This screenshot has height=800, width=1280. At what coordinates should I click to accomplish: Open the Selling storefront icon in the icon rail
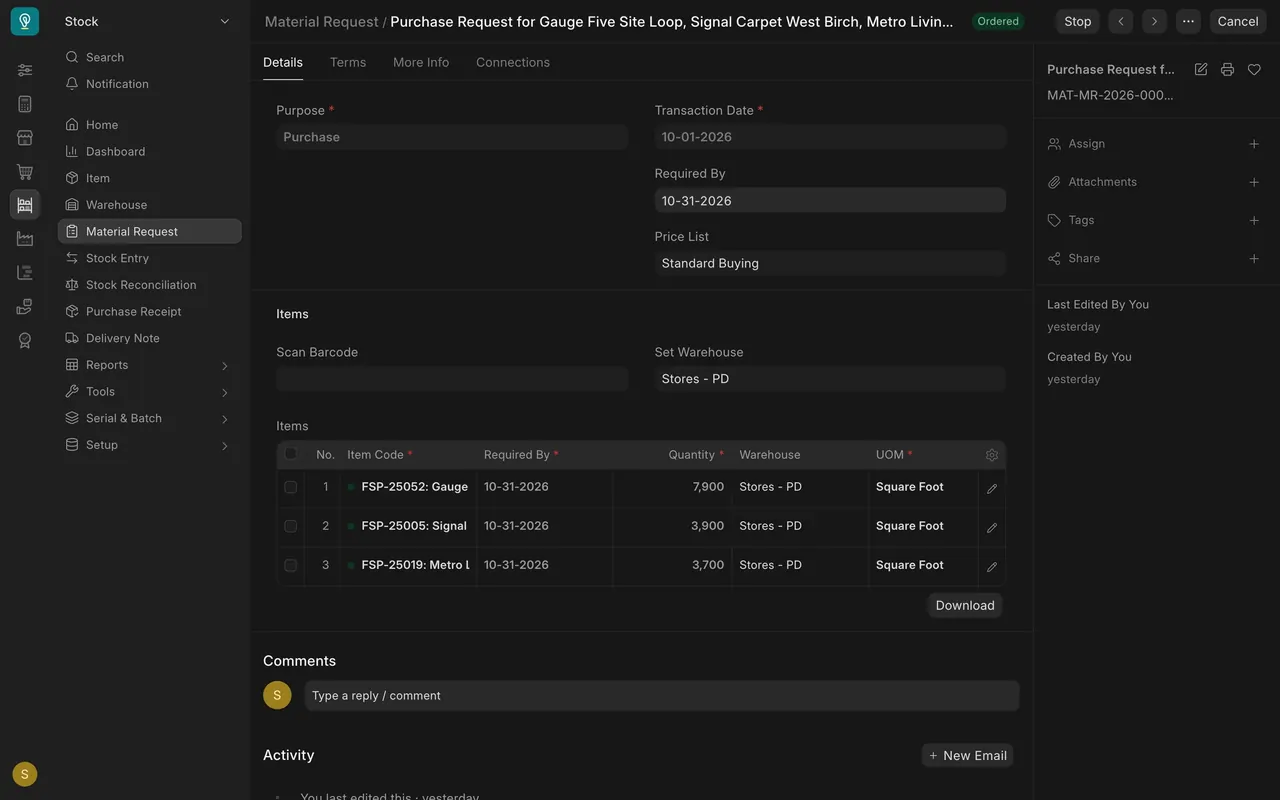pyautogui.click(x=25, y=138)
